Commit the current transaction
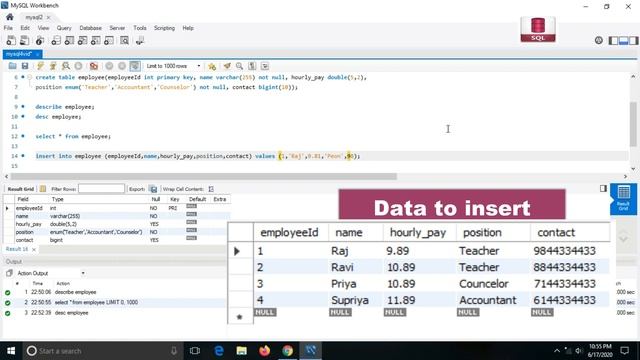Image resolution: width=640 pixels, height=360 pixels. pyautogui.click(x=109, y=66)
